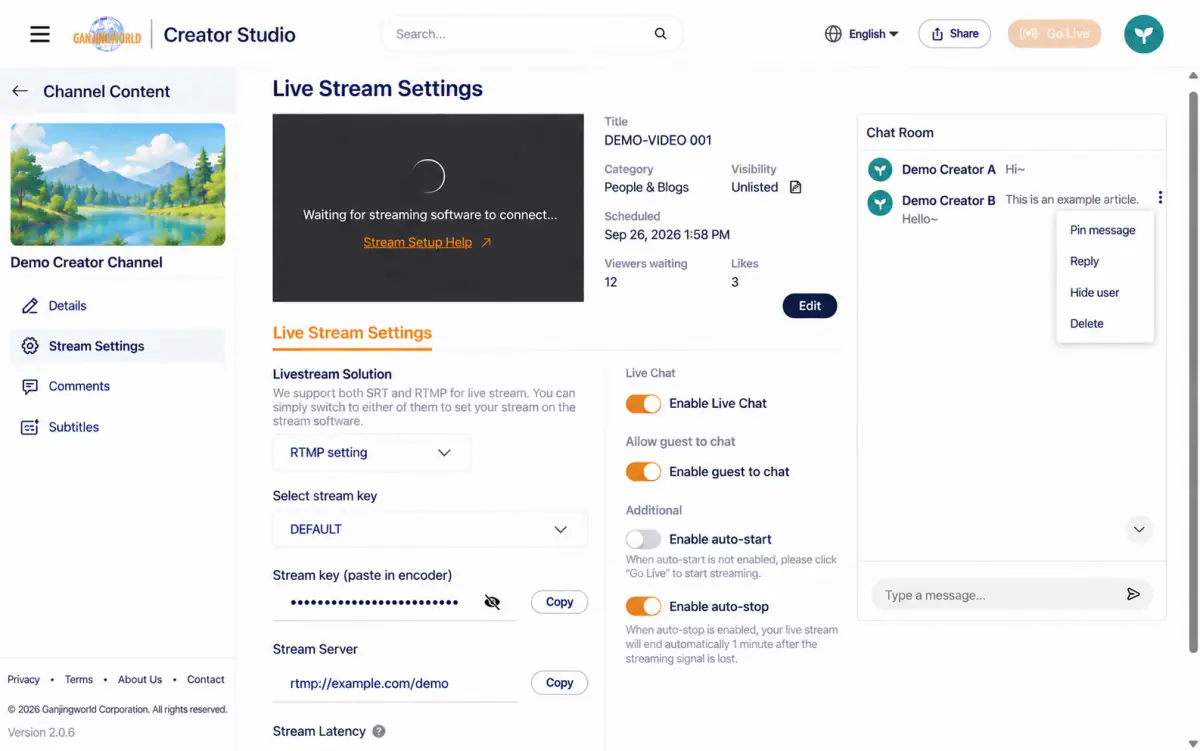
Task: Select Pin message from the context menu
Action: click(x=1104, y=230)
